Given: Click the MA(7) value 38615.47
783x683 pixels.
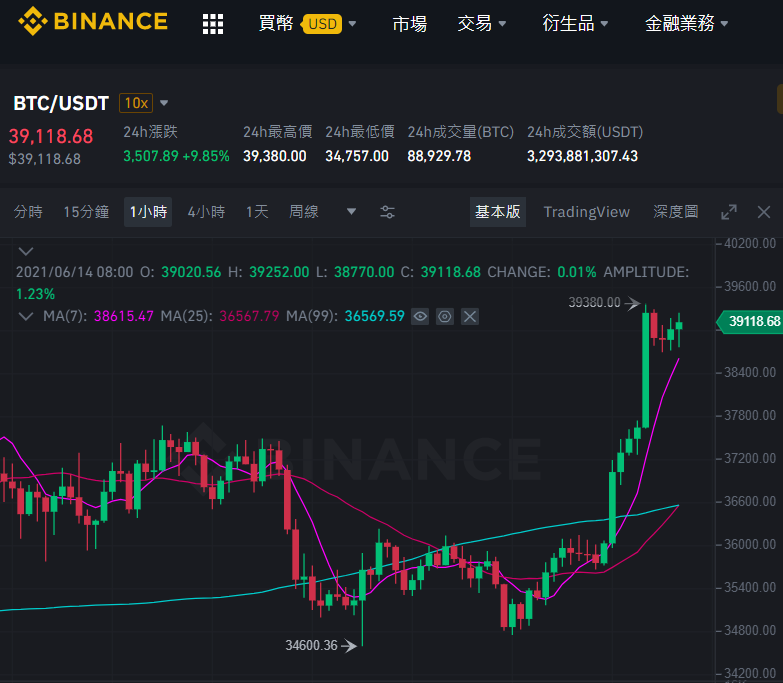Looking at the screenshot, I should tap(123, 317).
